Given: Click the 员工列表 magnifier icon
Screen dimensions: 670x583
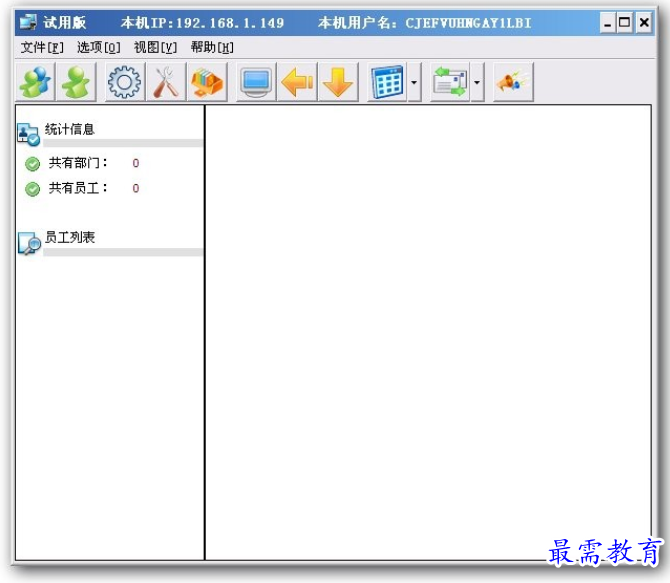Looking at the screenshot, I should point(29,243).
